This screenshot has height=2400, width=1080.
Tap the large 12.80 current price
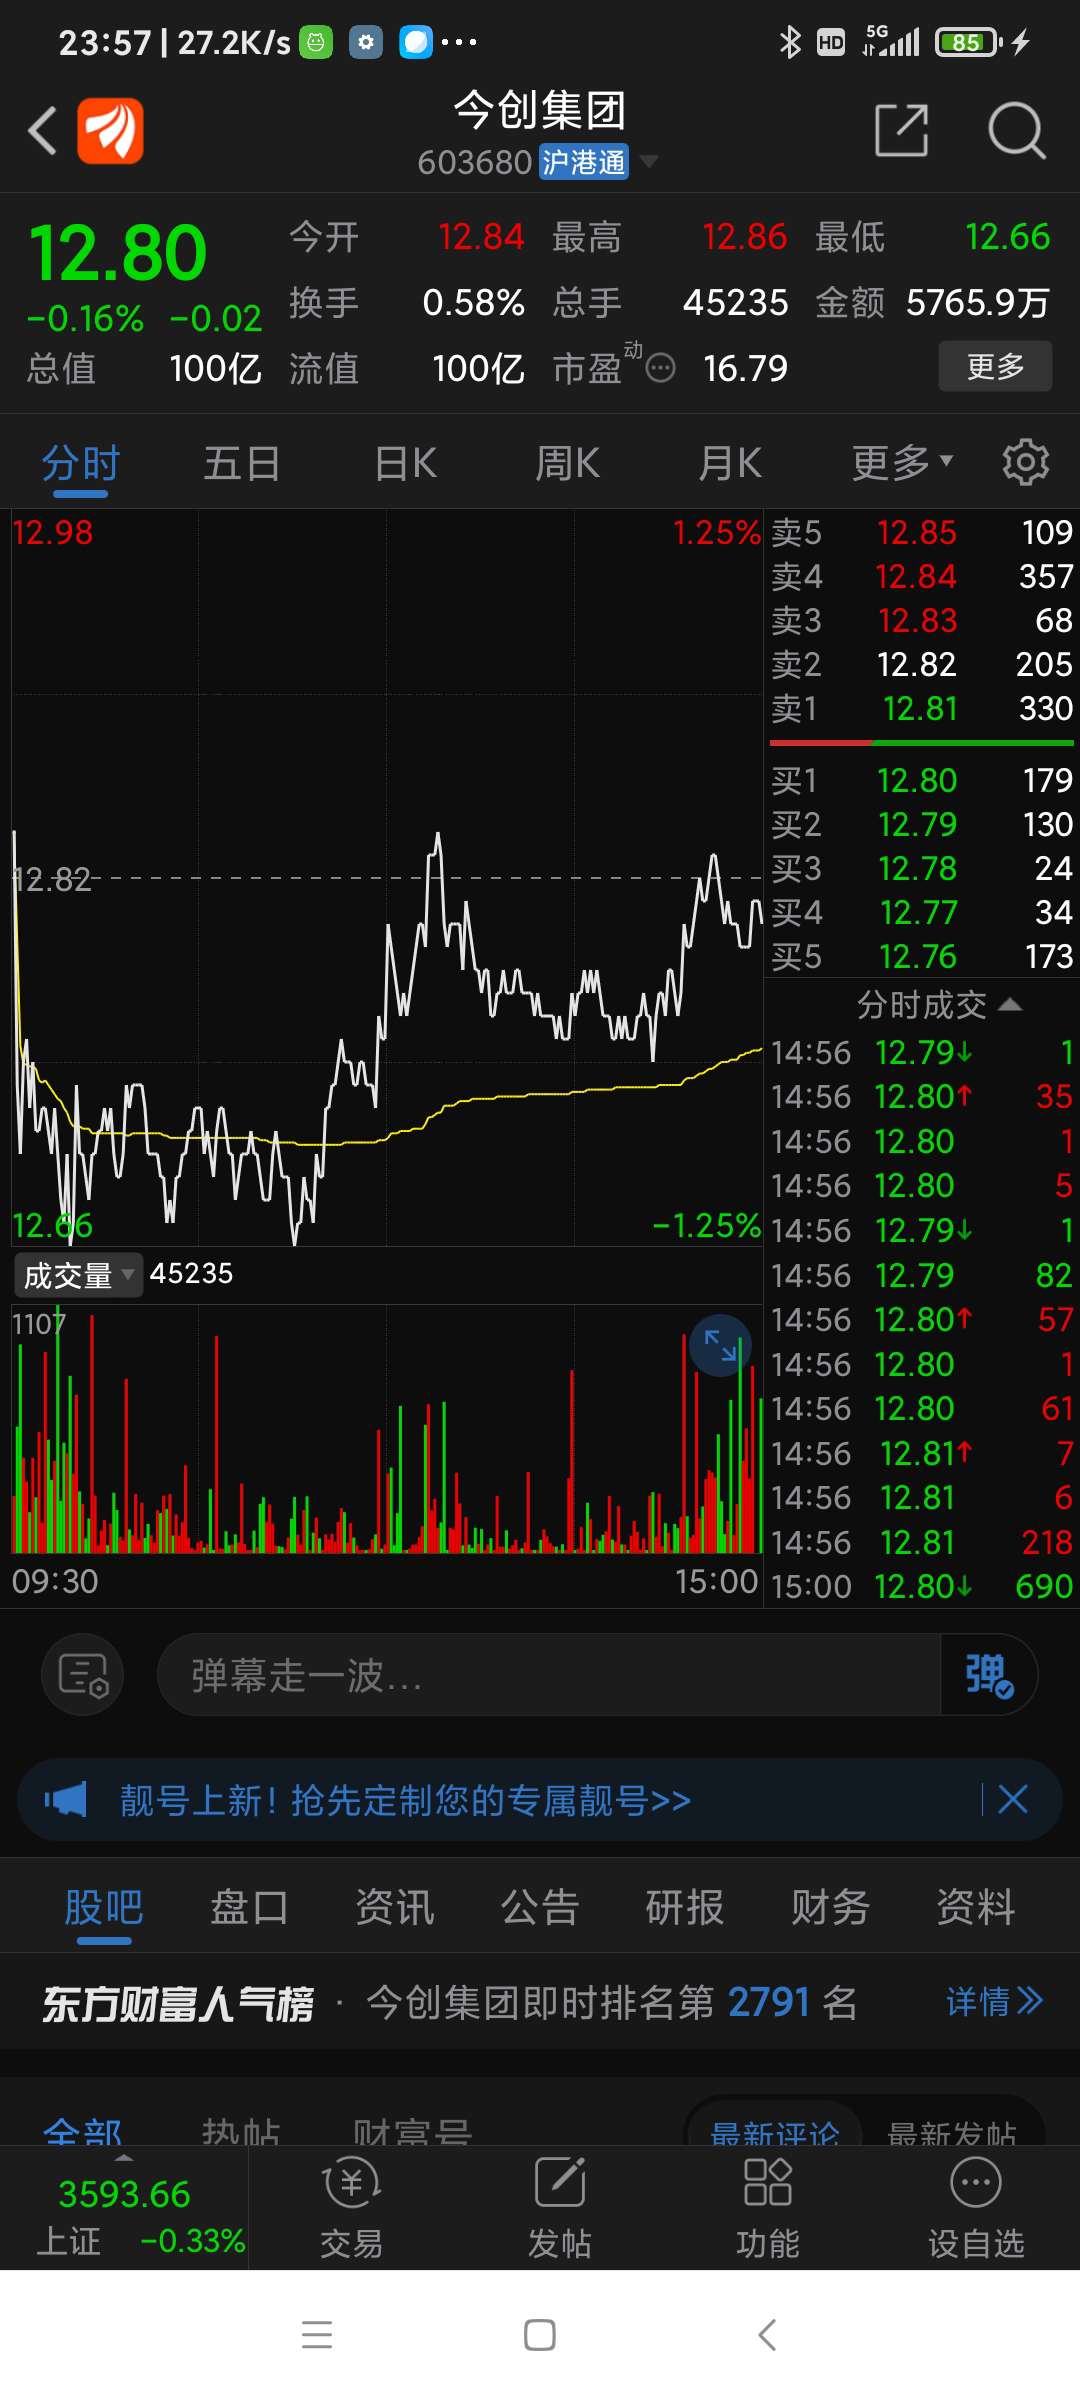coord(118,254)
